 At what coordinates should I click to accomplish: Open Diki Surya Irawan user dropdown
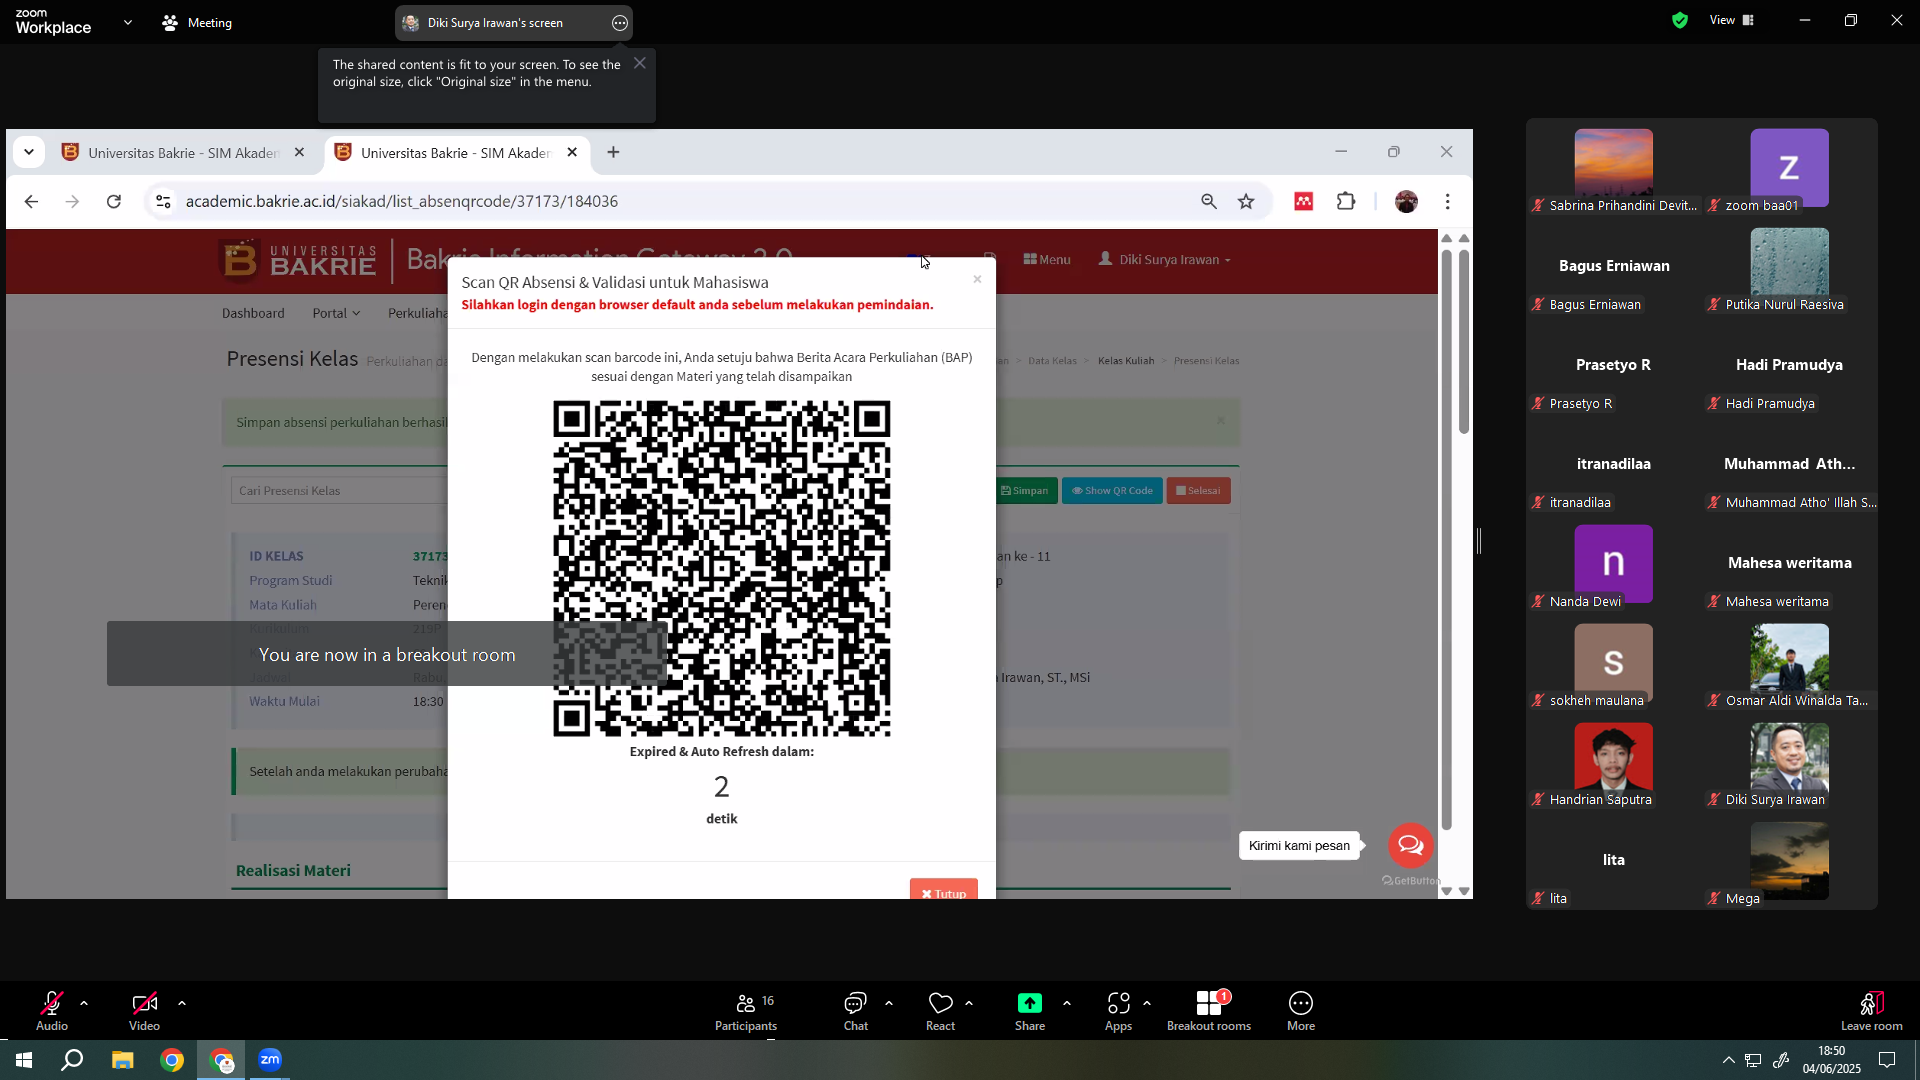point(1165,260)
